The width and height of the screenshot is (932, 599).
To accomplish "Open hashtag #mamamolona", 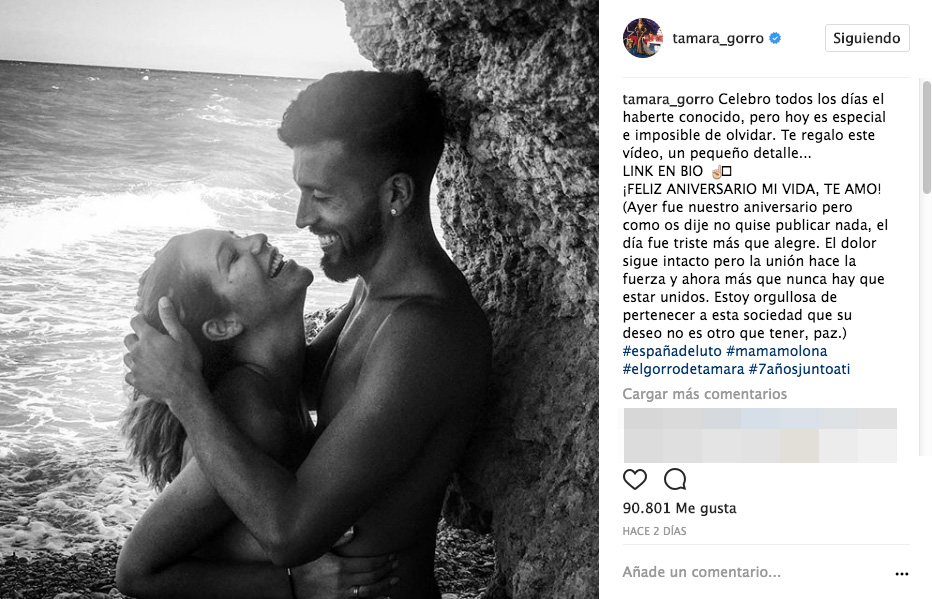I will [x=776, y=351].
